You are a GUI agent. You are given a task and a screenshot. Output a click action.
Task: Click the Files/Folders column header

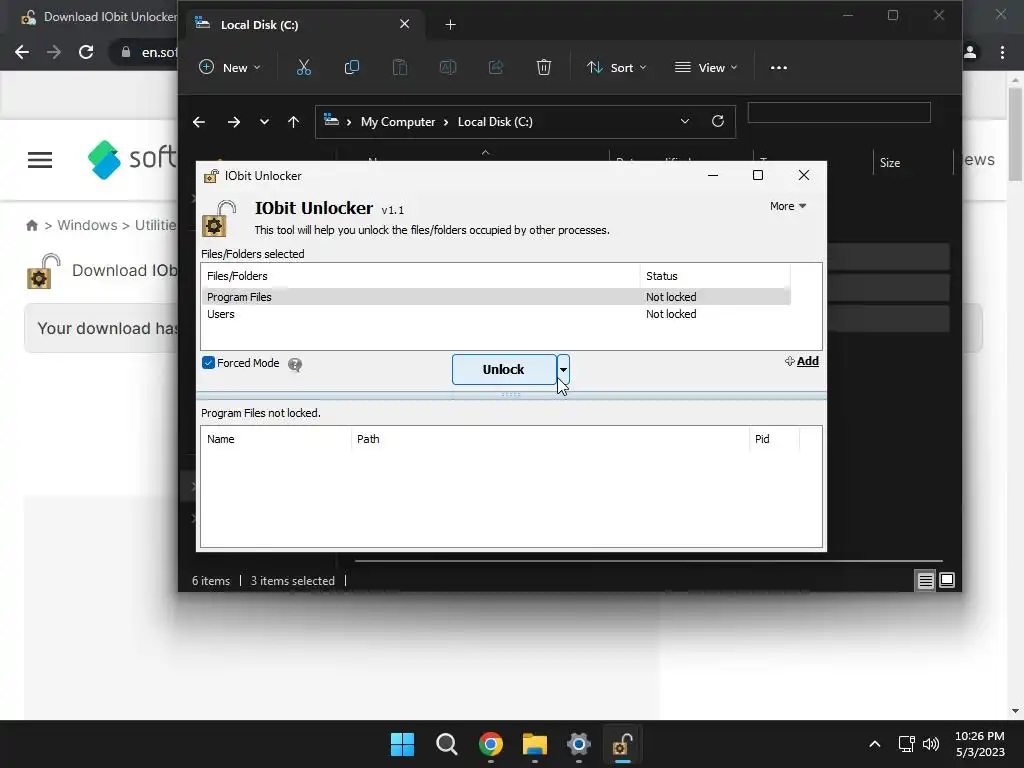click(421, 276)
